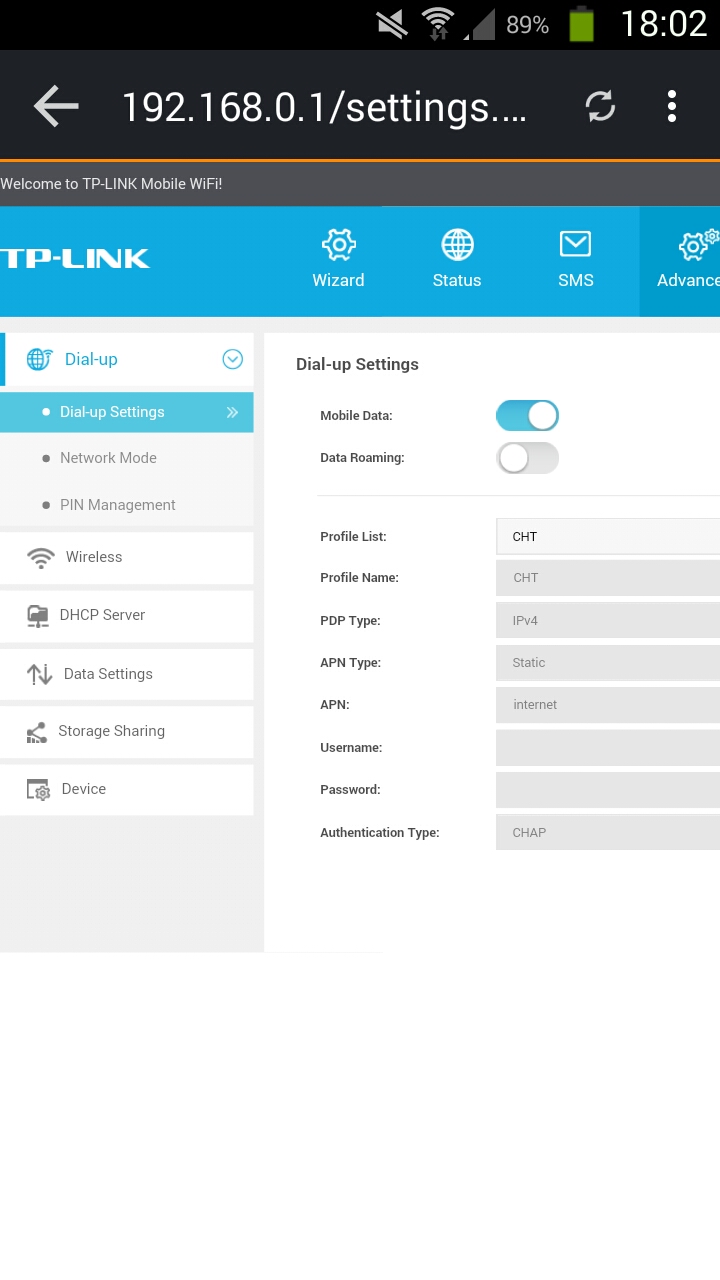Viewport: 720px width, 1280px height.
Task: Click the Username field
Action: click(x=608, y=747)
